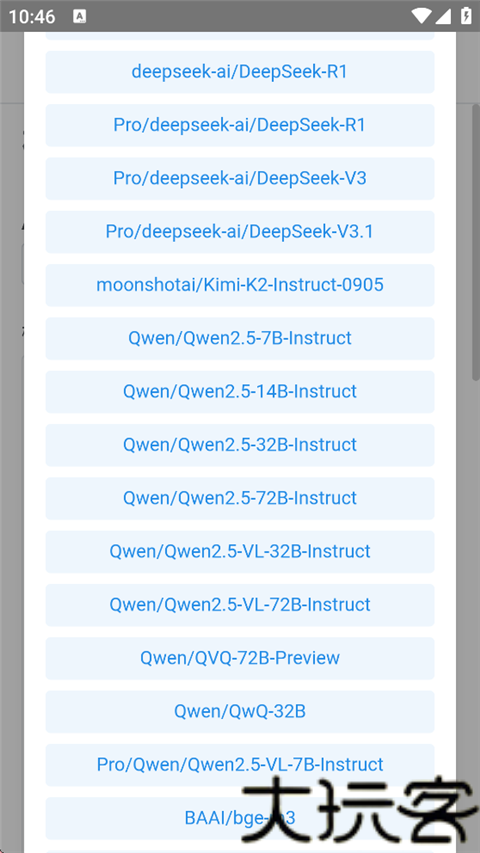Choose the Qwen/Qwen2.5-32B-Instruct entry
Viewport: 480px width, 853px height.
pyautogui.click(x=239, y=445)
